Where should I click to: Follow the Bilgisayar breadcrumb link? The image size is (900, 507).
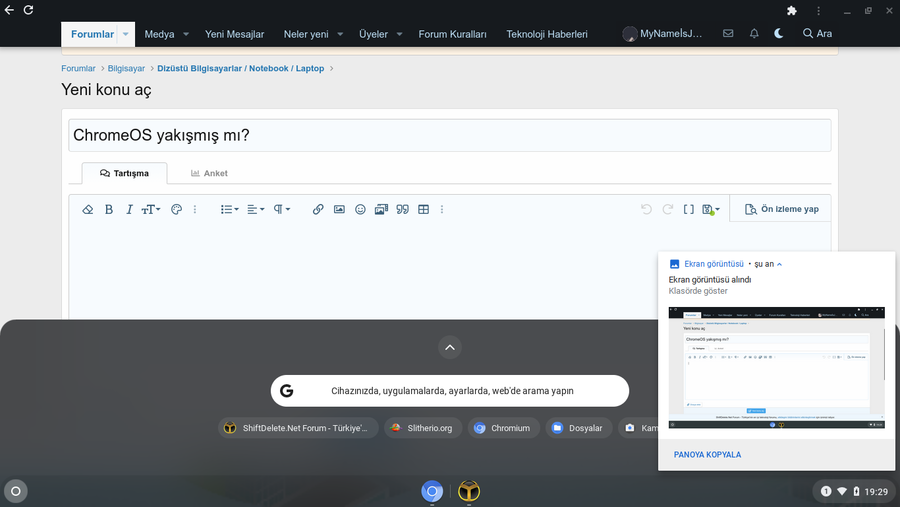pos(126,68)
